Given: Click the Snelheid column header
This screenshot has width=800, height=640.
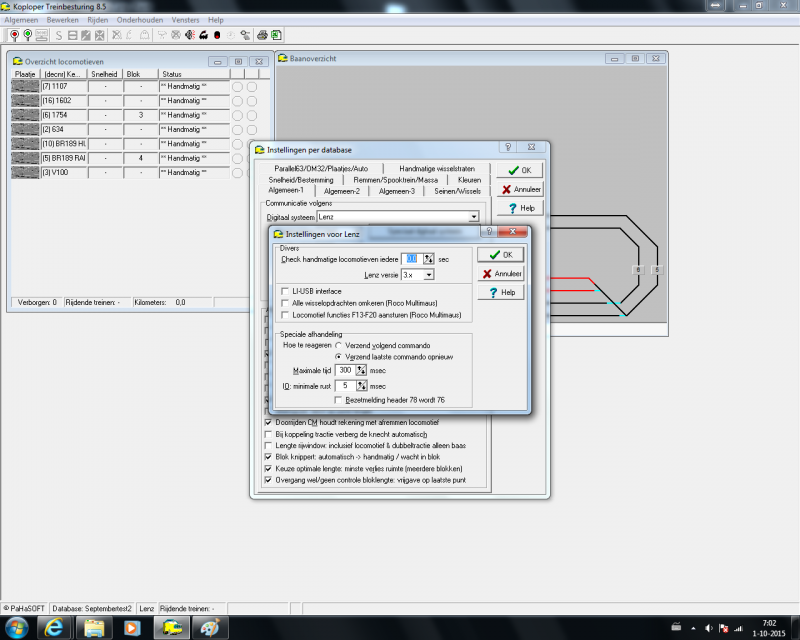Looking at the screenshot, I should [x=105, y=74].
